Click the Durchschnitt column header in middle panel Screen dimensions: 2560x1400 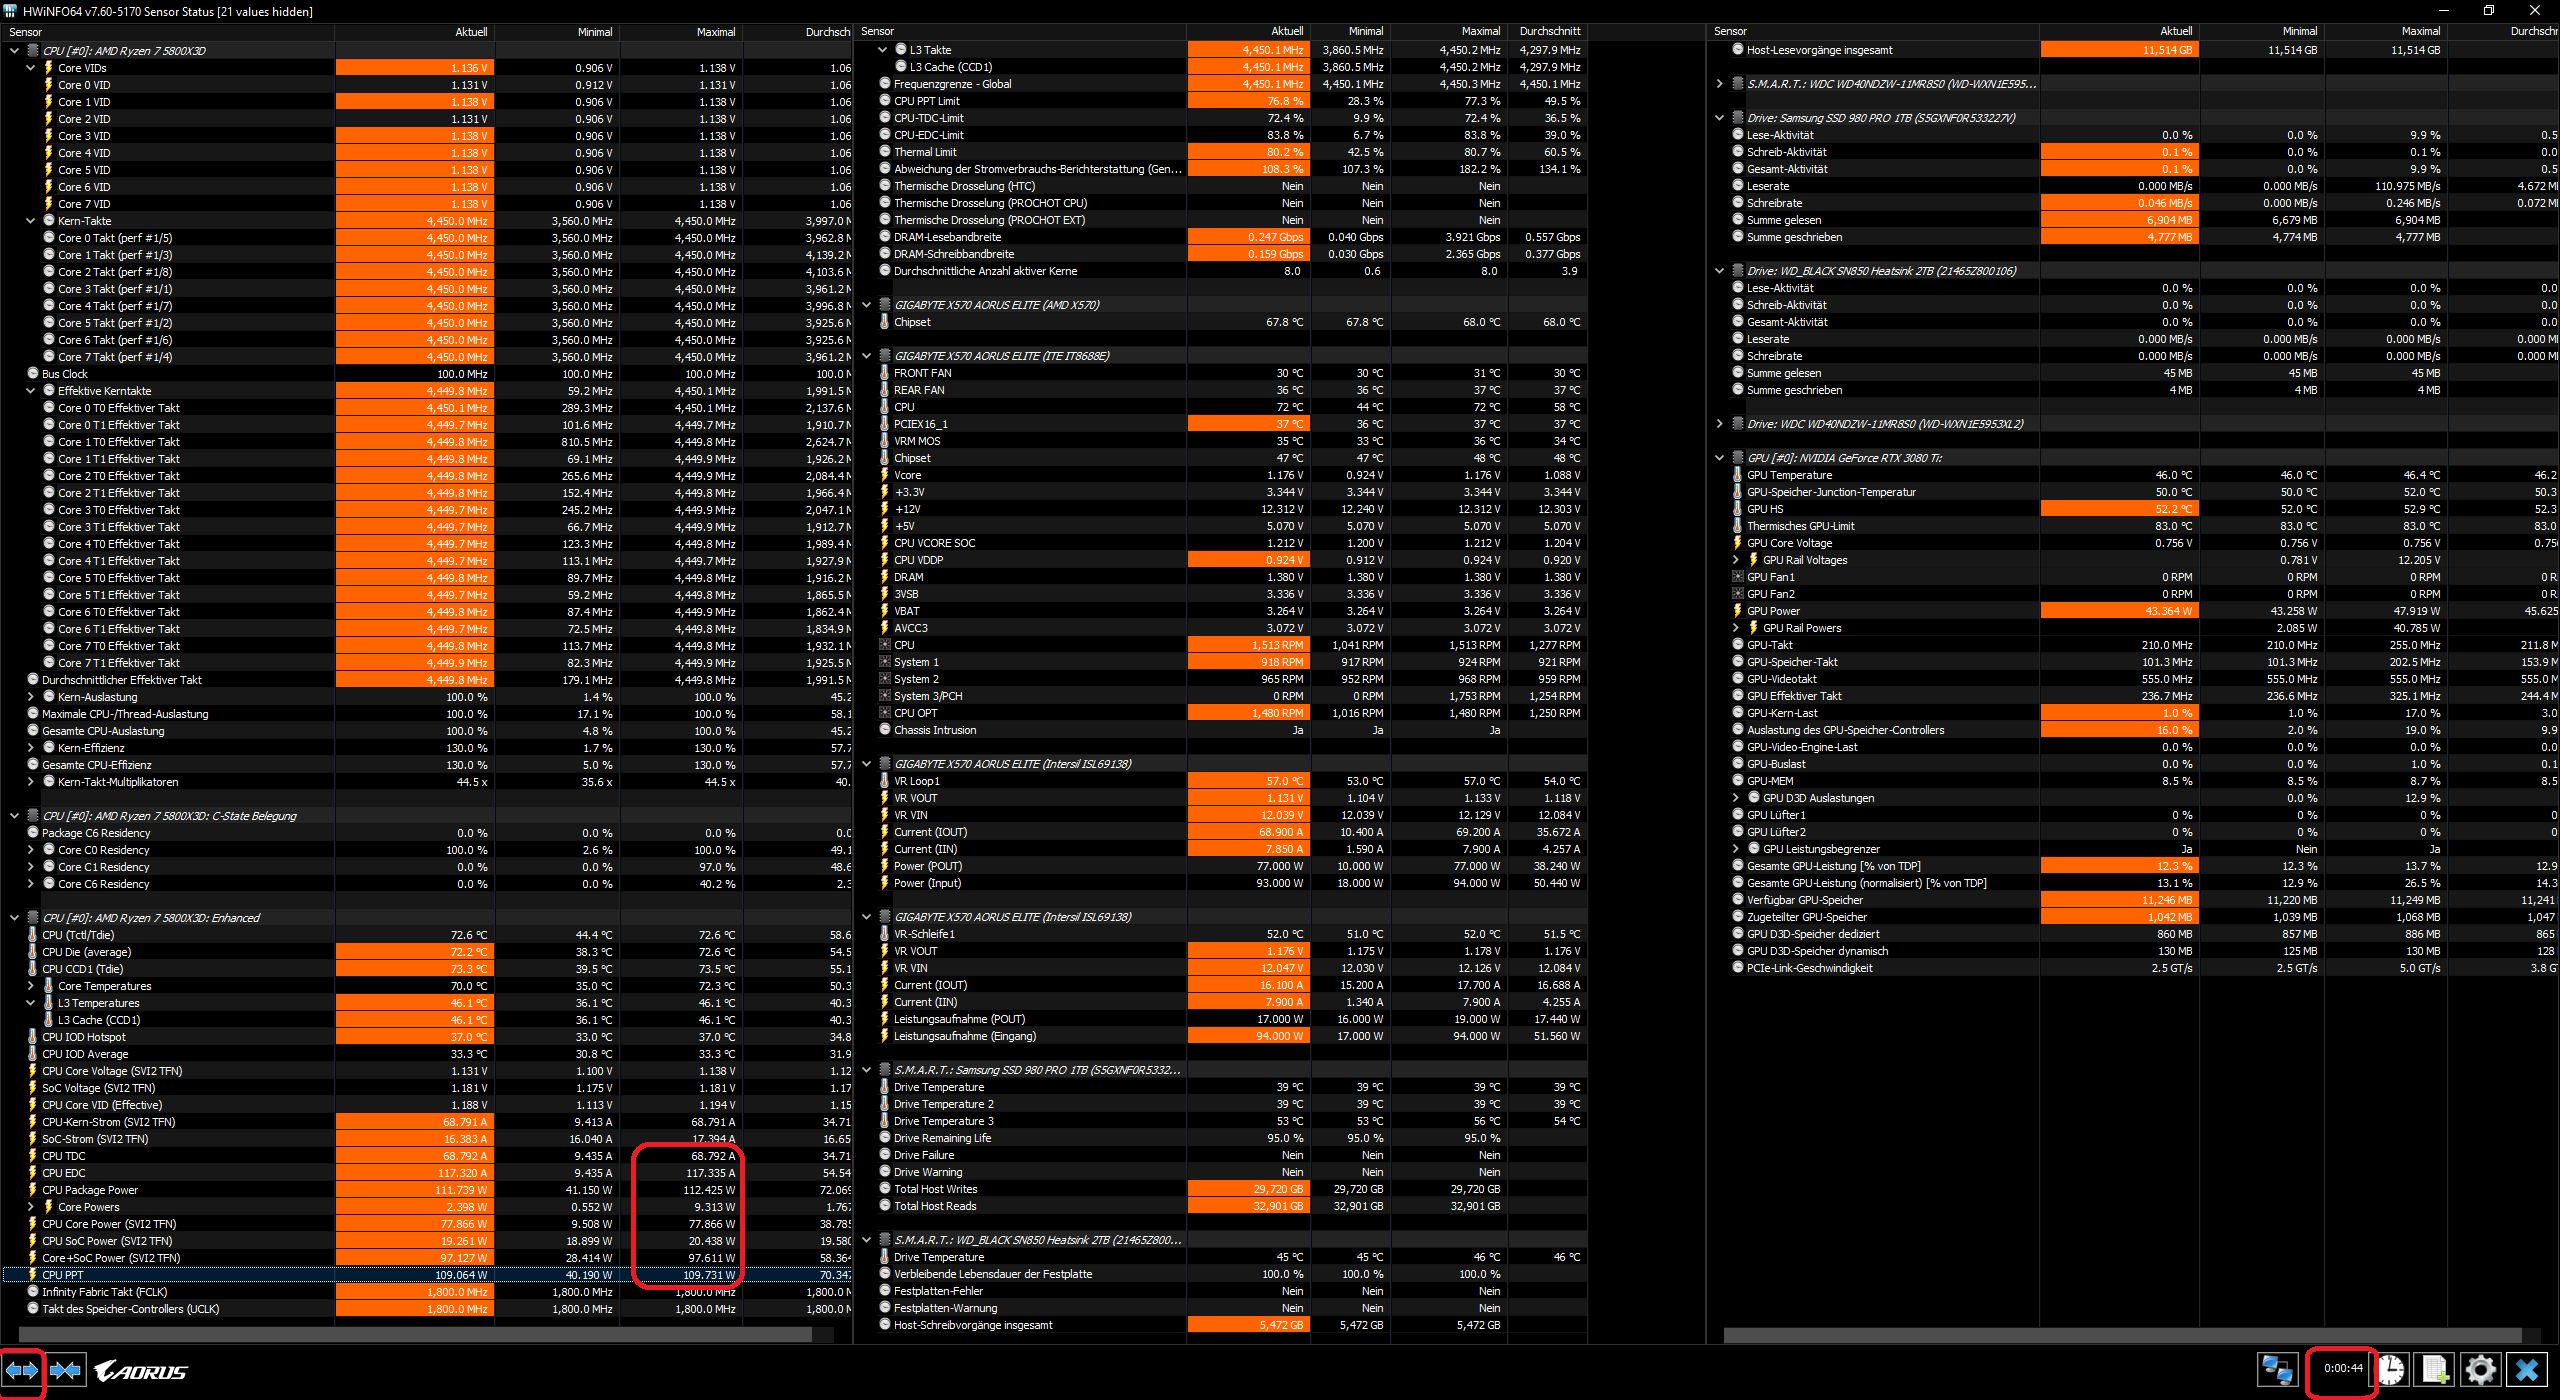[x=1549, y=32]
